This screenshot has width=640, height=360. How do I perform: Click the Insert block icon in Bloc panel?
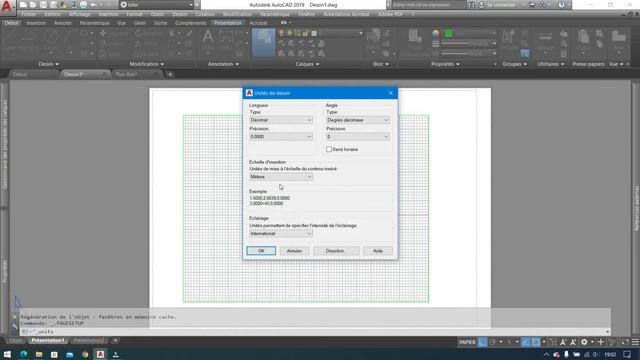(373, 36)
